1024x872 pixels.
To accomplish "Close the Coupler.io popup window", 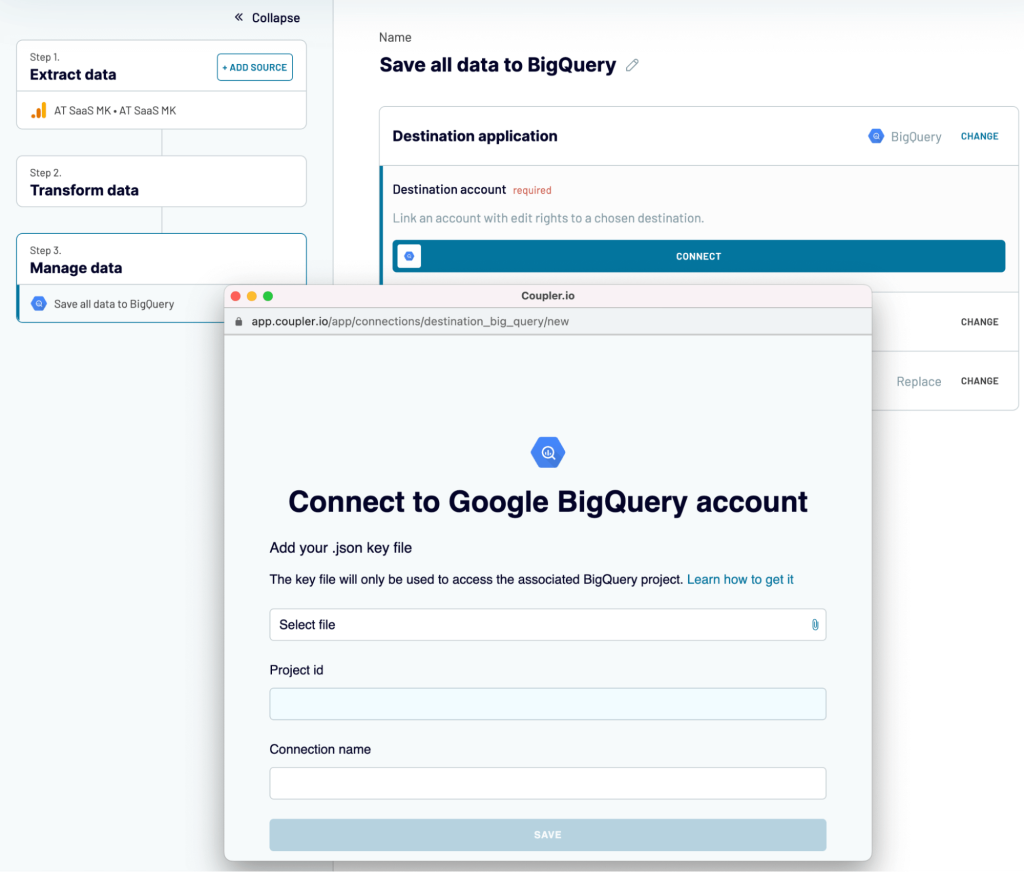I will (x=236, y=296).
